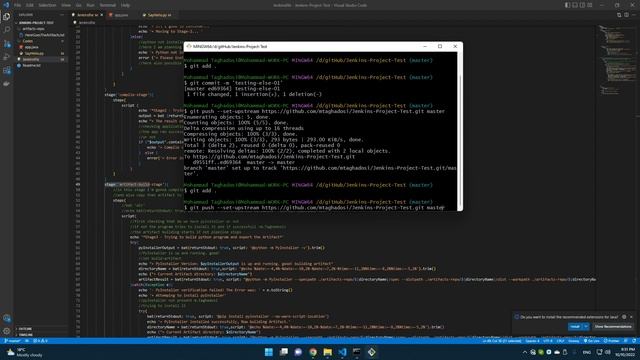Toggle the bottom panel layout icon
Viewport: 640px width, 360px height.
[x=575, y=5]
